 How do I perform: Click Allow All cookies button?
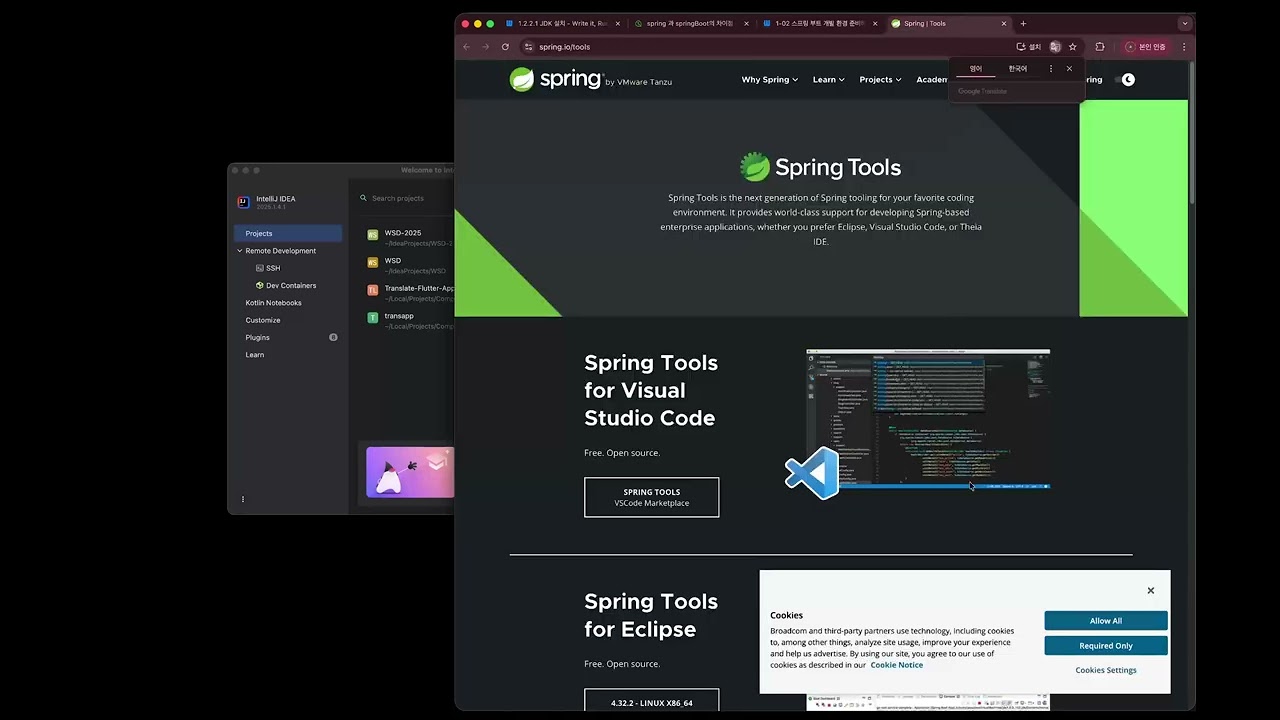[x=1106, y=621]
